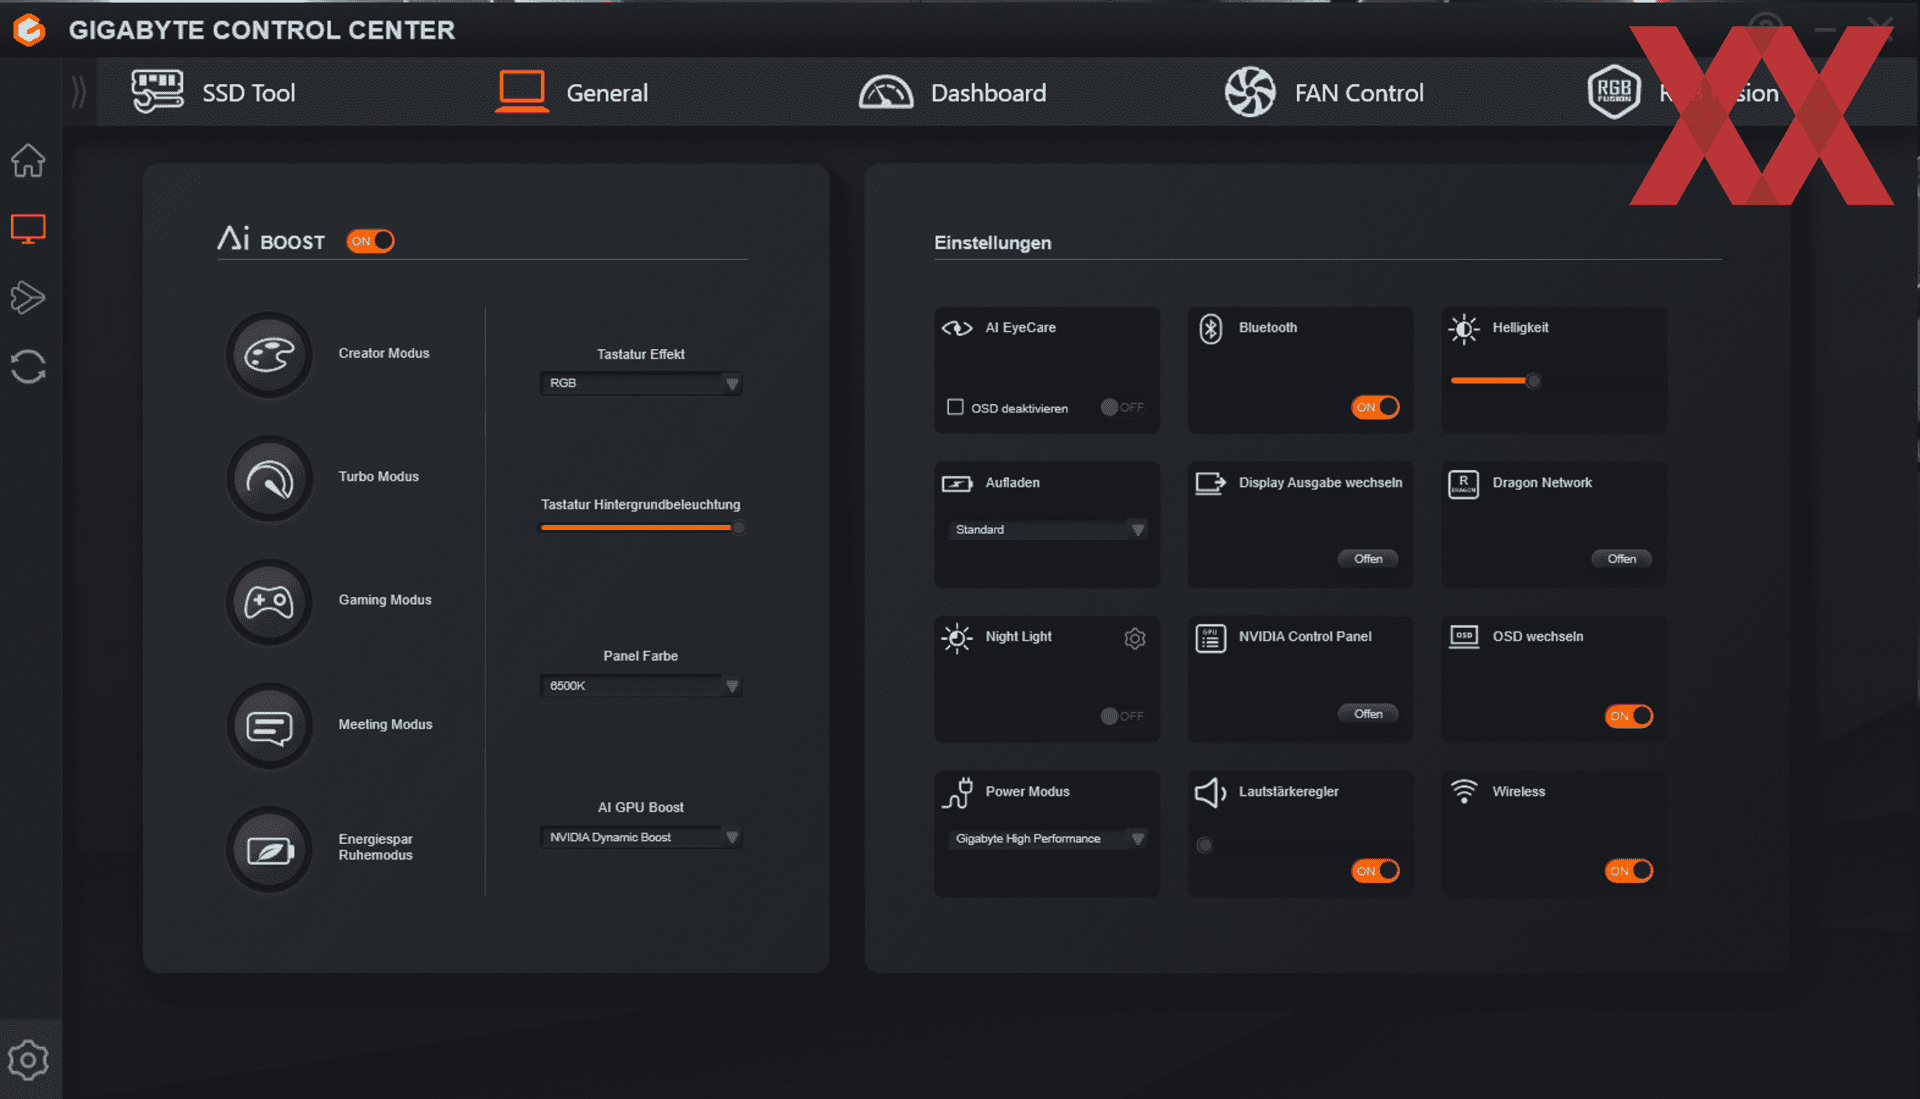Check the OSD deaktivieren checkbox
Screen dimensions: 1920x1099
pyautogui.click(x=955, y=407)
